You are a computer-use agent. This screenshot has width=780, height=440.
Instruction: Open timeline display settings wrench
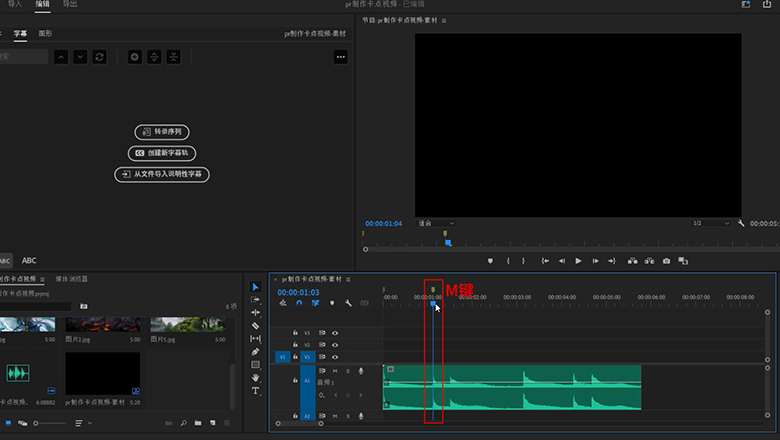[348, 303]
